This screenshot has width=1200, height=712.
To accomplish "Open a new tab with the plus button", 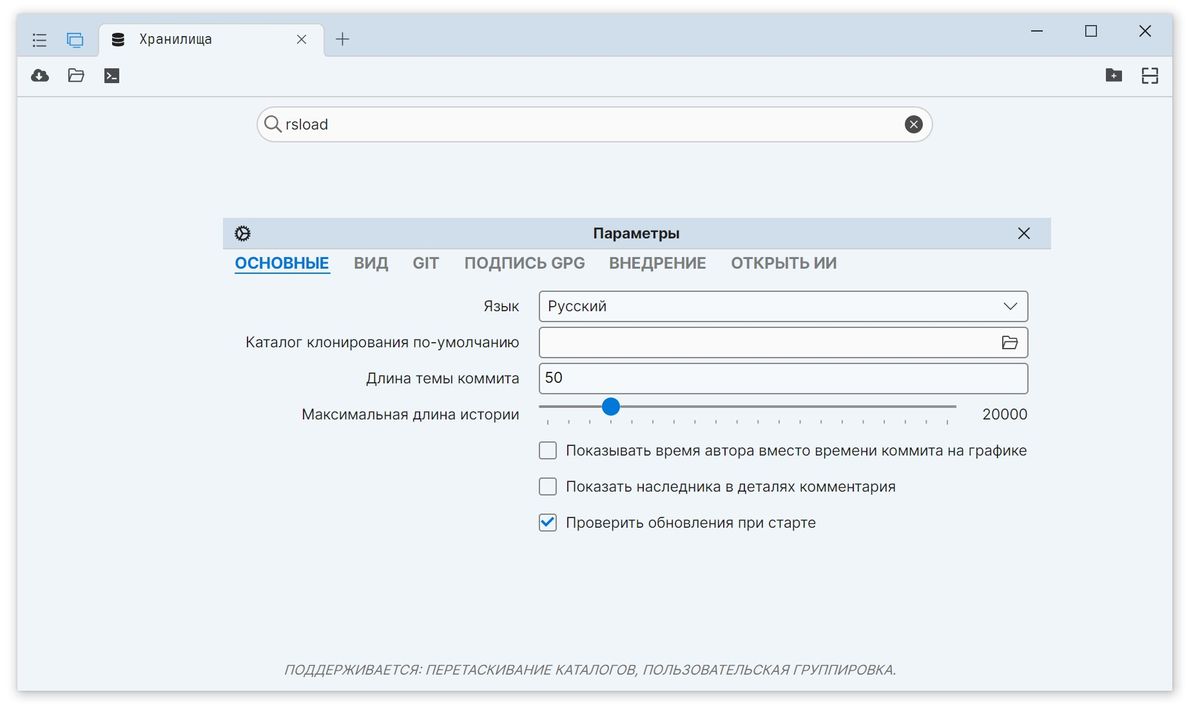I will [342, 38].
